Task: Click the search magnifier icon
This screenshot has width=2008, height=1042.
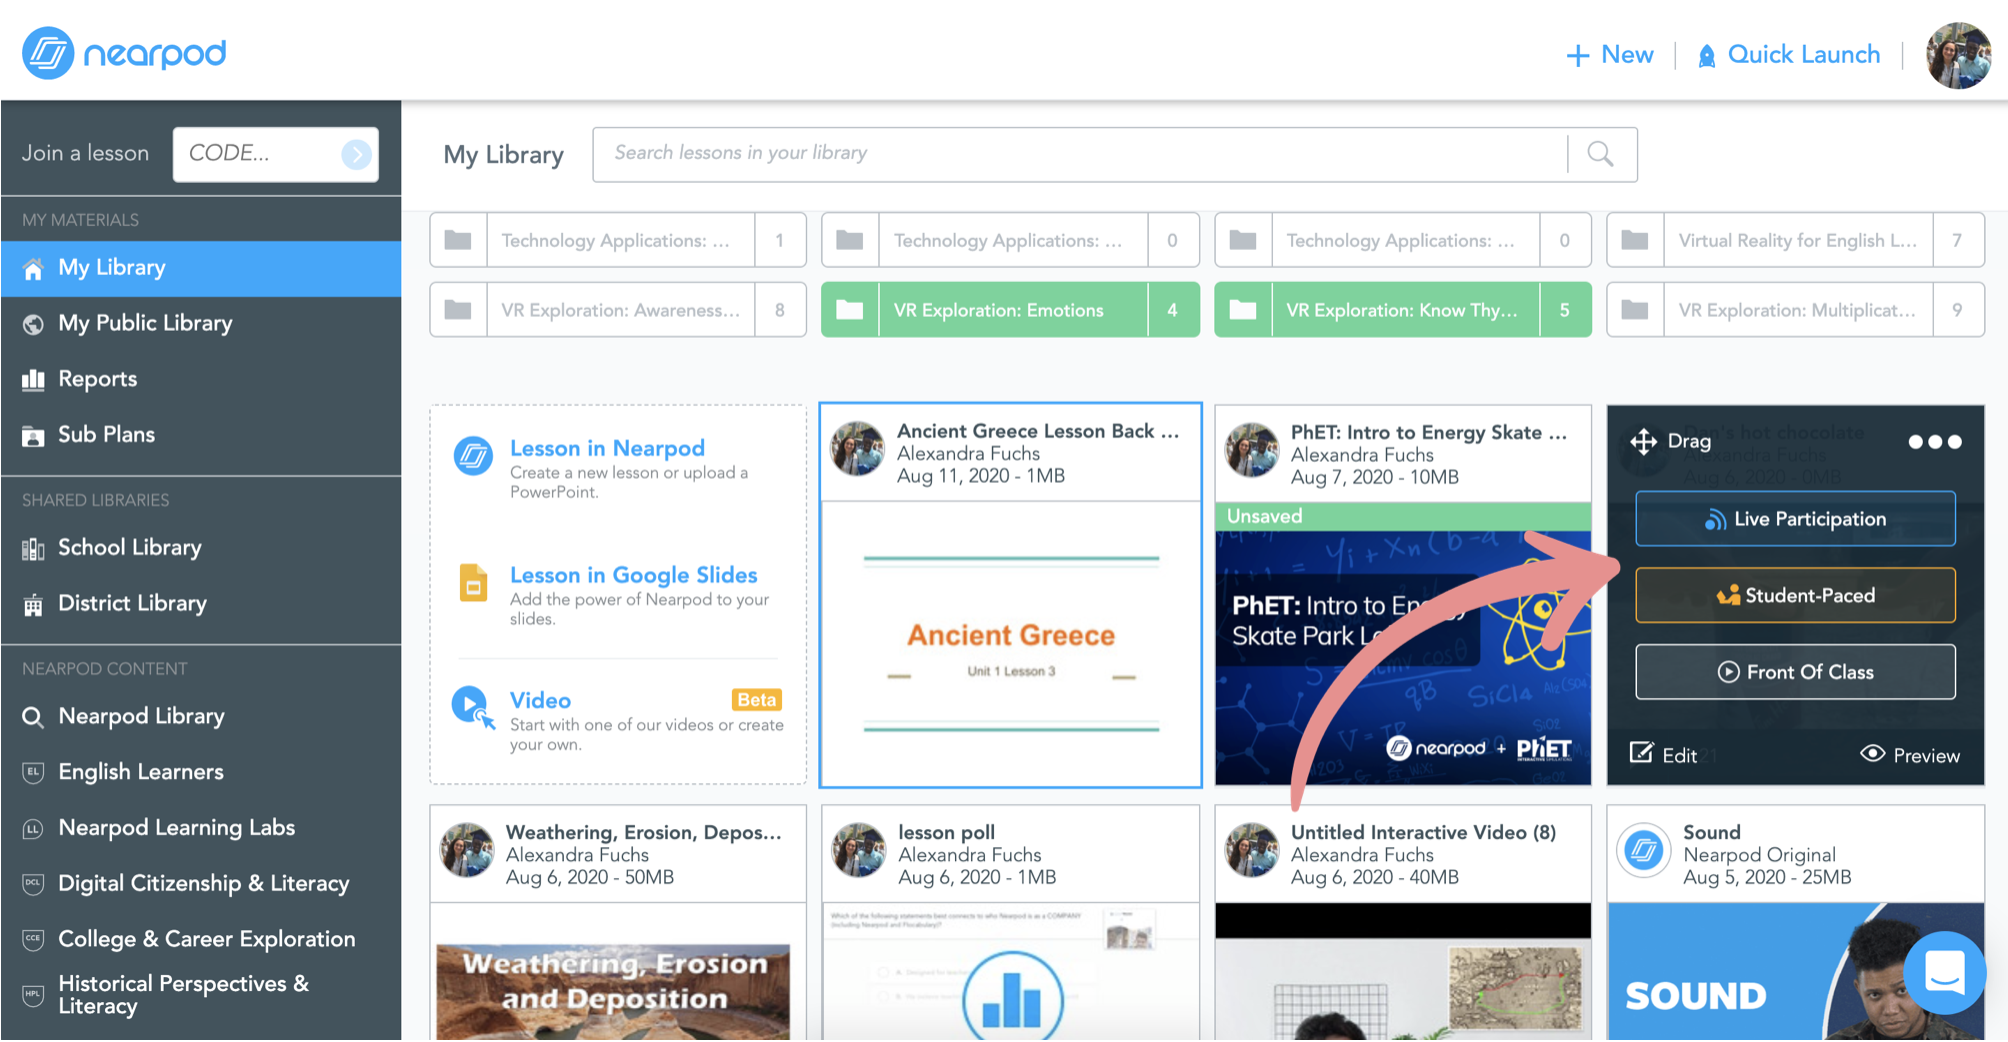Action: tap(1600, 154)
